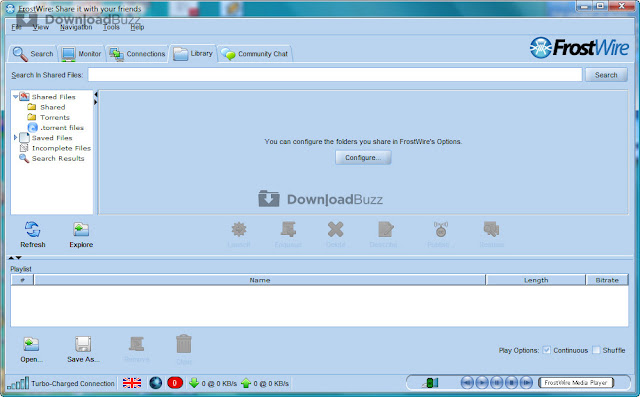640x397 pixels.
Task: Click the greyed playlist Remove icon
Action: (136, 344)
